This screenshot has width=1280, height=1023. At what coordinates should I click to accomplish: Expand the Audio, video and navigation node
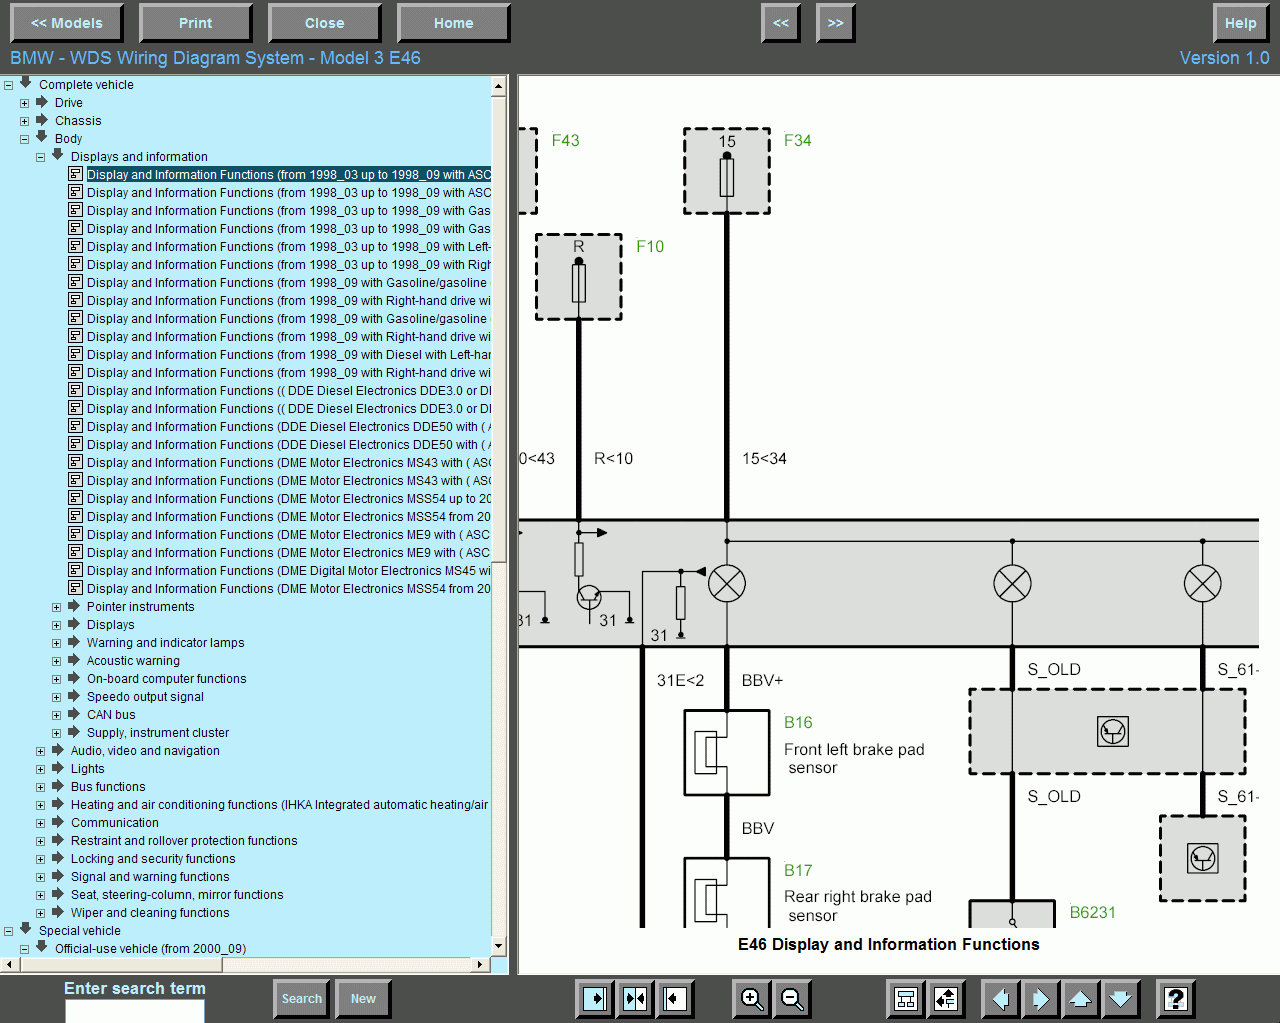pos(41,751)
